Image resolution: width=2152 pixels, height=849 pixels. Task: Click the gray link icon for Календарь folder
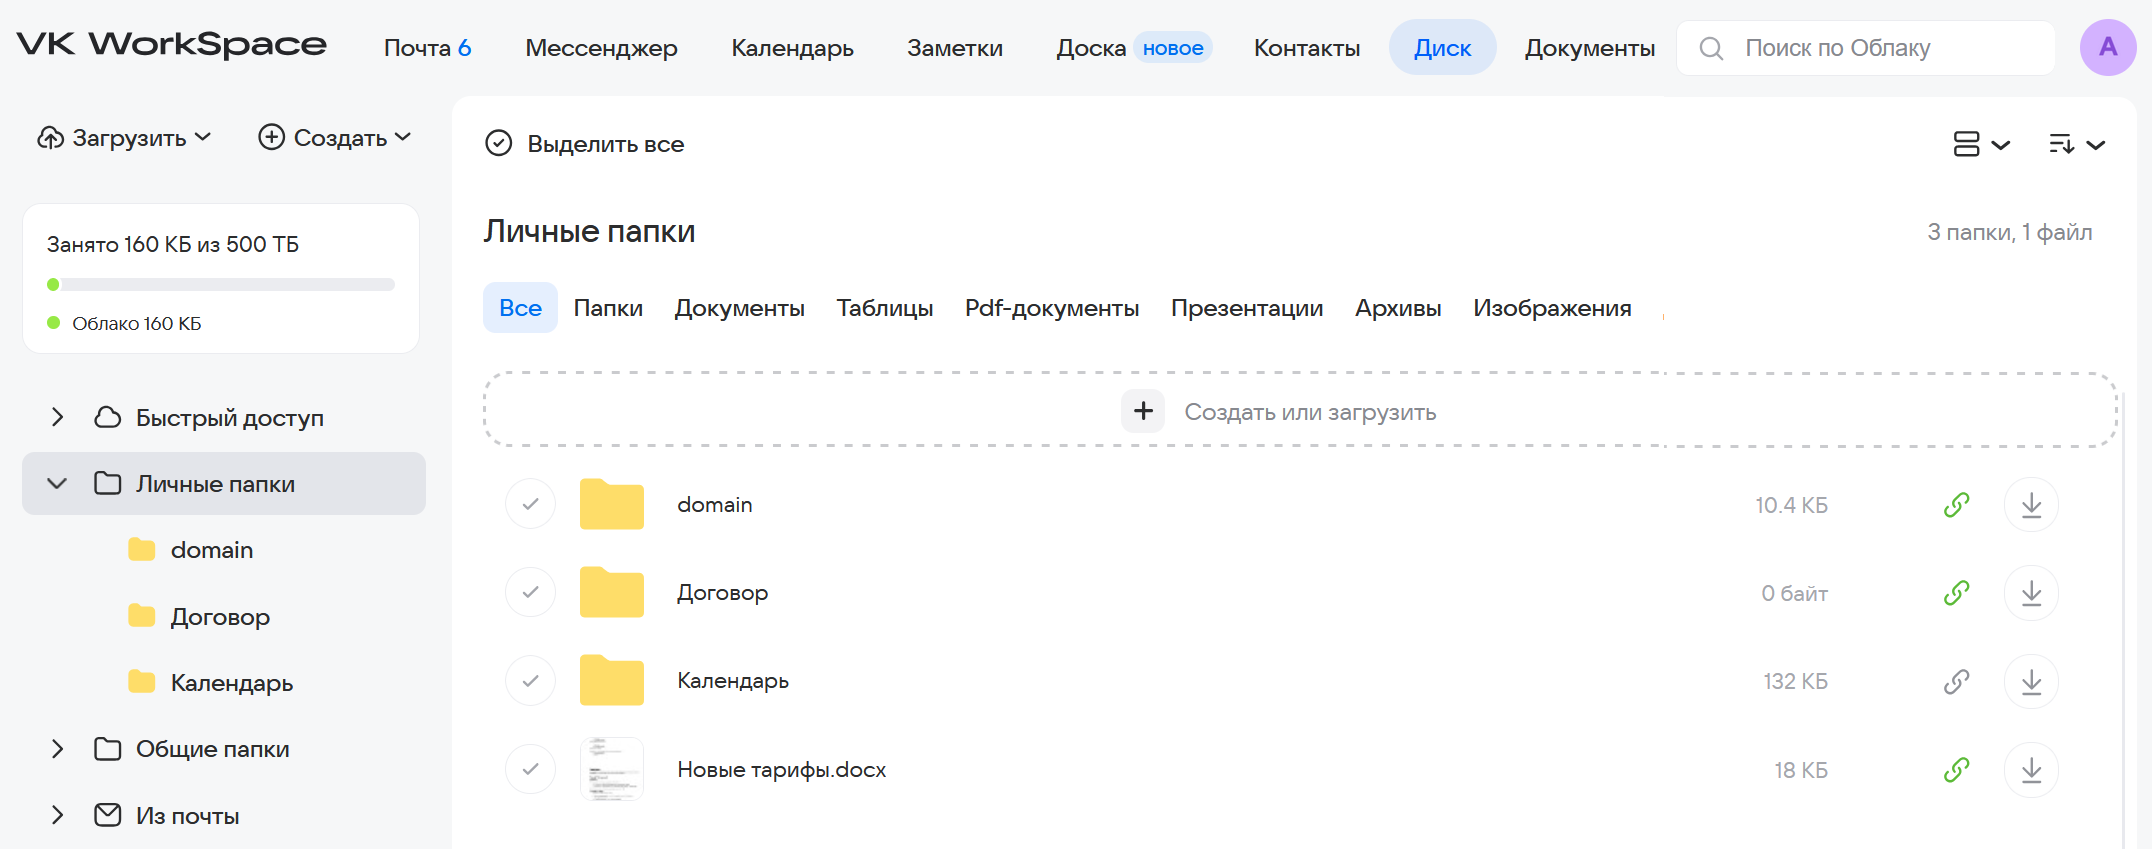[x=1956, y=682]
